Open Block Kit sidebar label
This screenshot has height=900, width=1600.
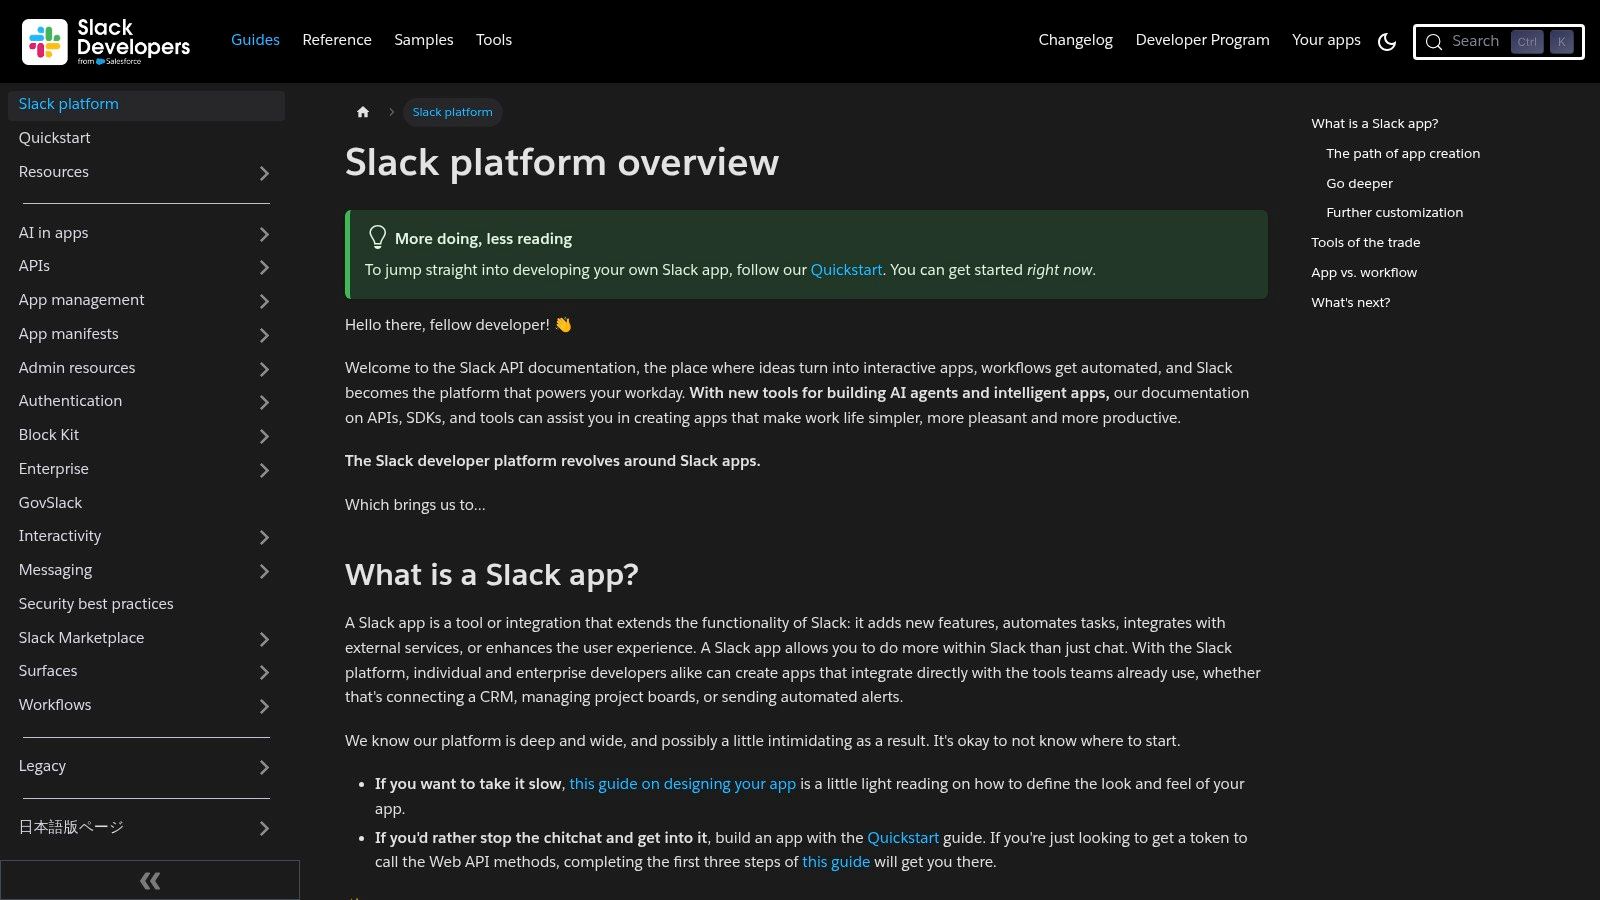[x=48, y=435]
